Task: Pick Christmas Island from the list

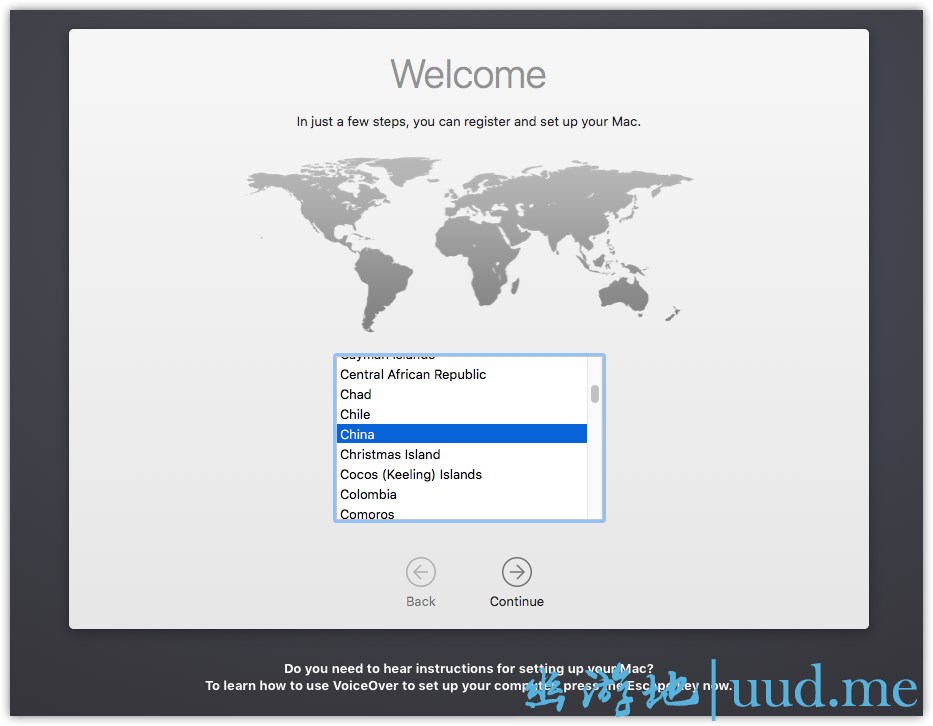Action: pyautogui.click(x=390, y=454)
